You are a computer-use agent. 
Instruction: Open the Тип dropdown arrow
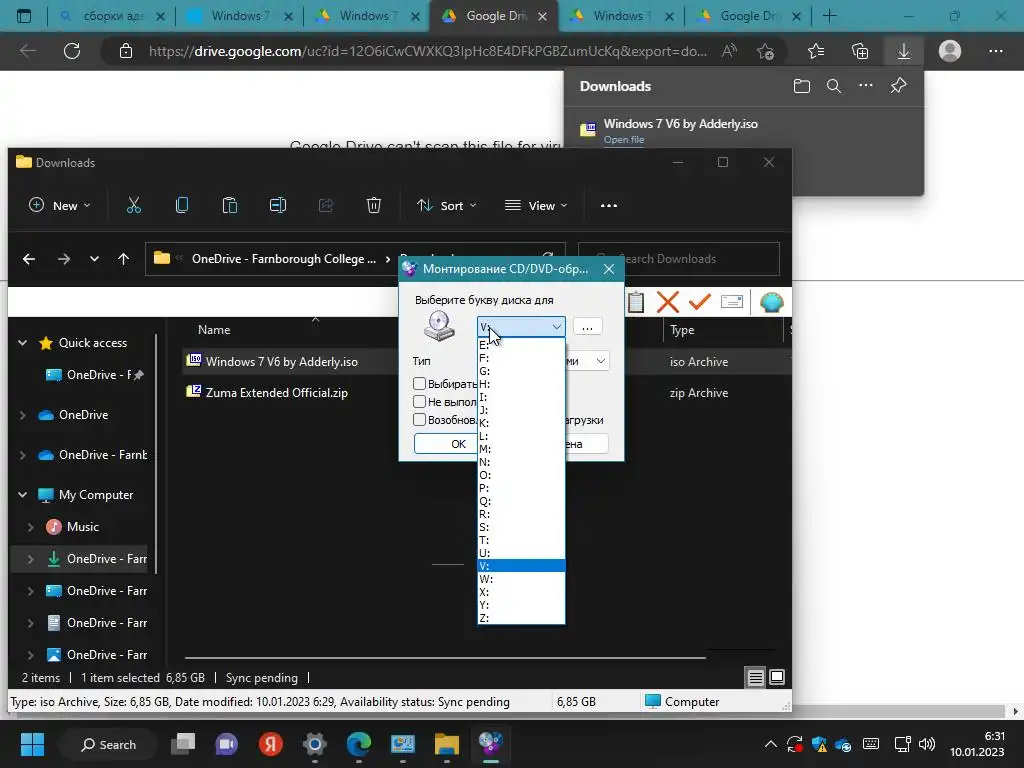pos(600,360)
